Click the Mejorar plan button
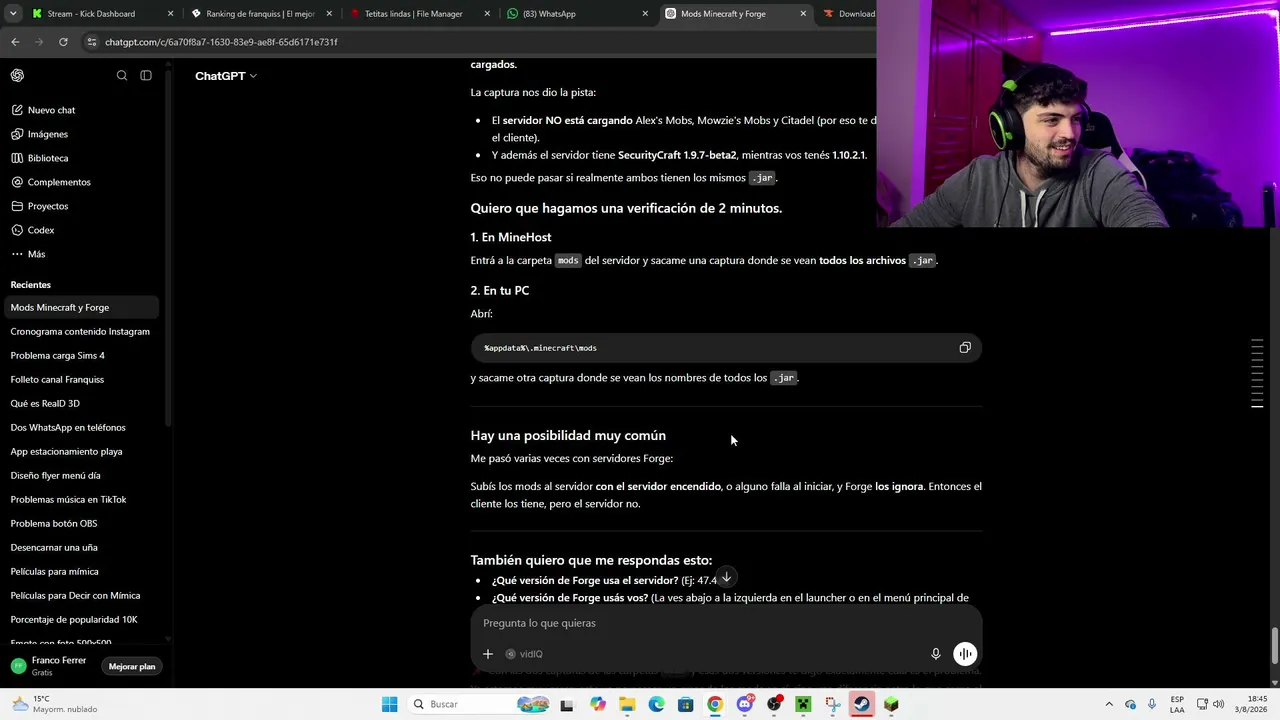1280x720 pixels. (x=132, y=667)
